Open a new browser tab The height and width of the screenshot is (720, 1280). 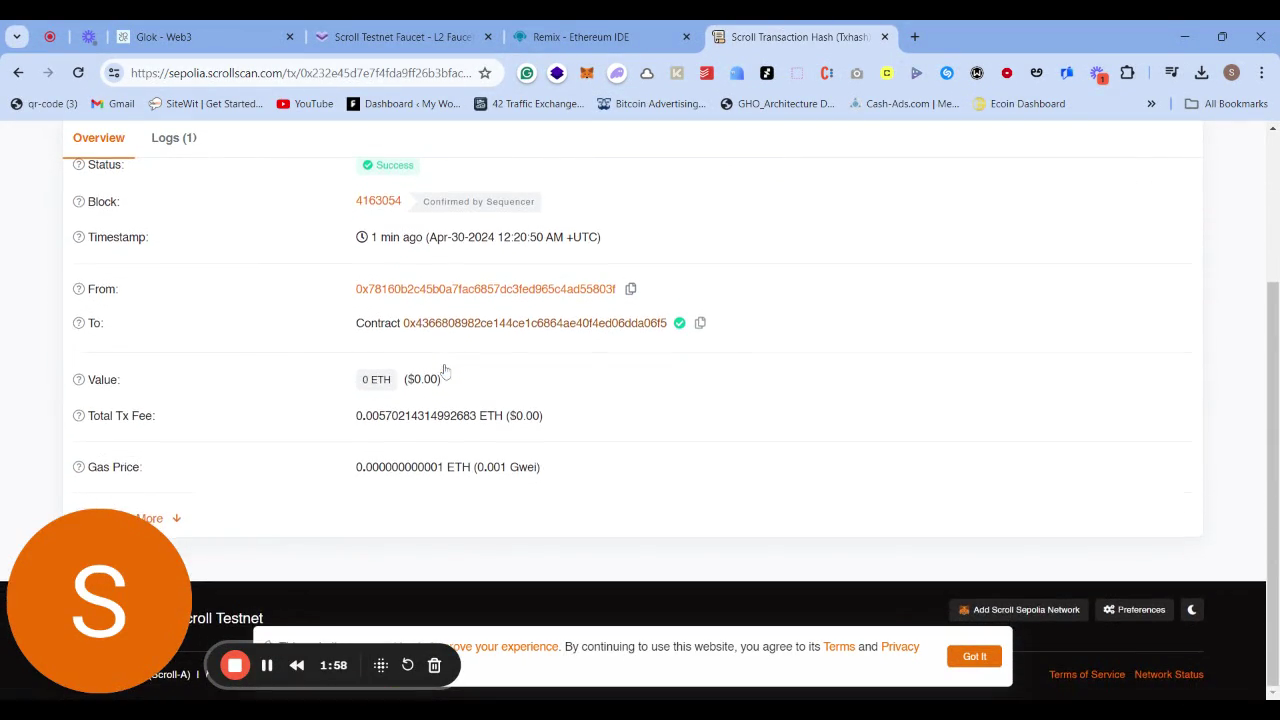pyautogui.click(x=915, y=37)
